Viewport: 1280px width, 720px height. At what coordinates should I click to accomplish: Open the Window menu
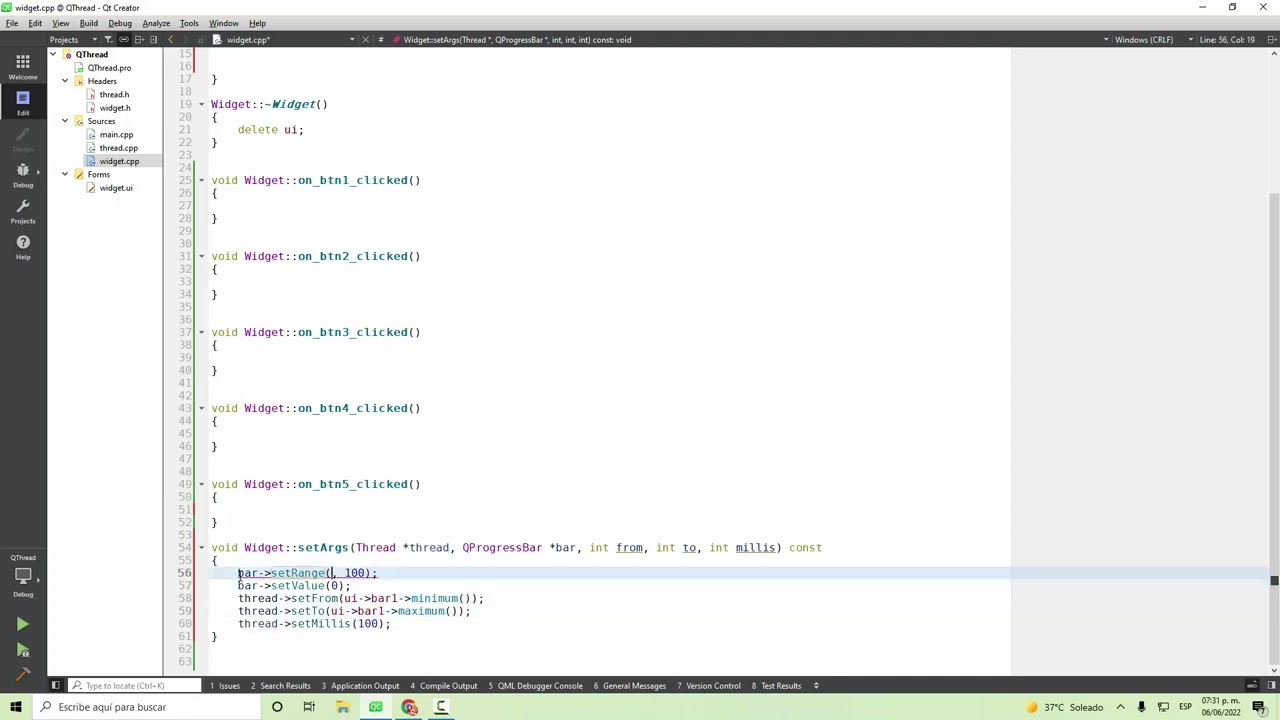(x=223, y=23)
